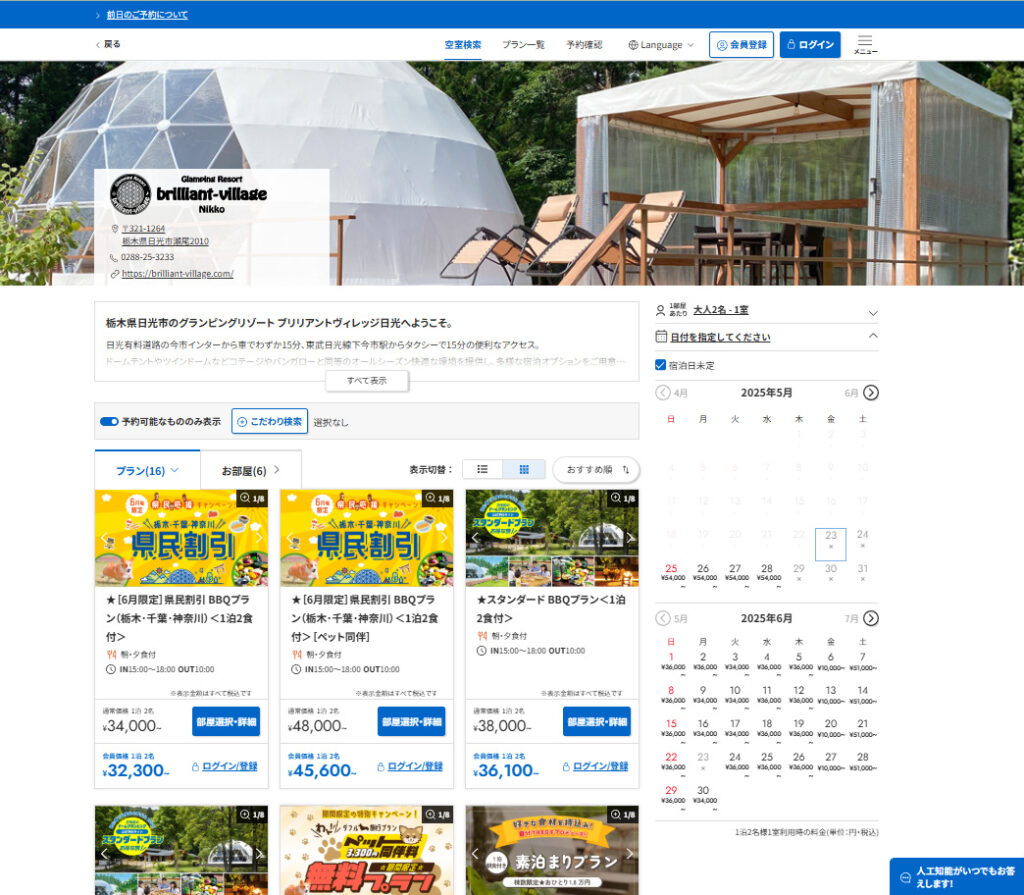Open address 栃木県日光市瀬尾2010 link
The width and height of the screenshot is (1024, 895).
(165, 241)
